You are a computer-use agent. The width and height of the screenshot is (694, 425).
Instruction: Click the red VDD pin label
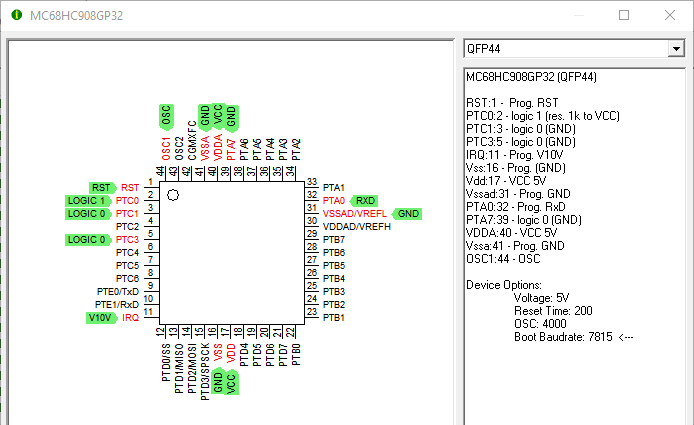[x=231, y=353]
